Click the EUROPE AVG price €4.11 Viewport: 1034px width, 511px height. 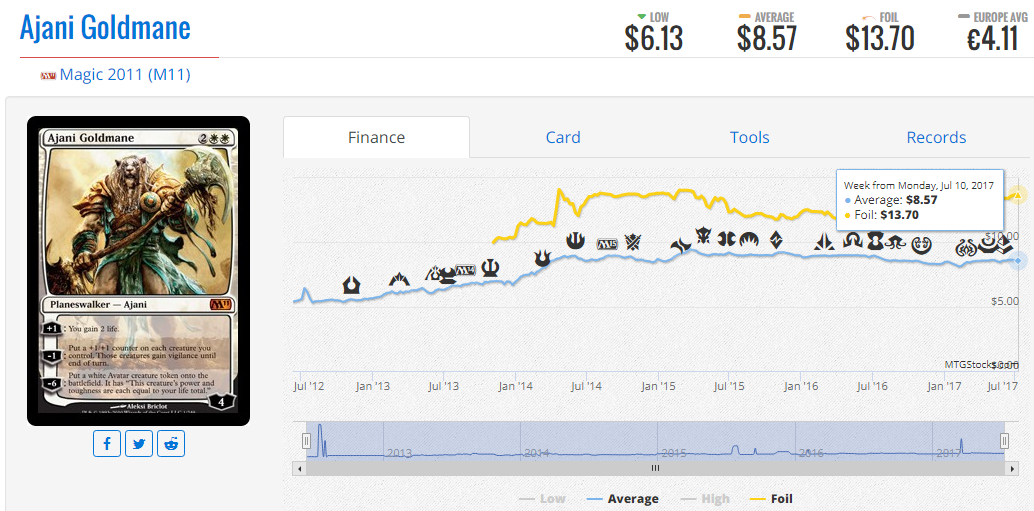[x=993, y=40]
